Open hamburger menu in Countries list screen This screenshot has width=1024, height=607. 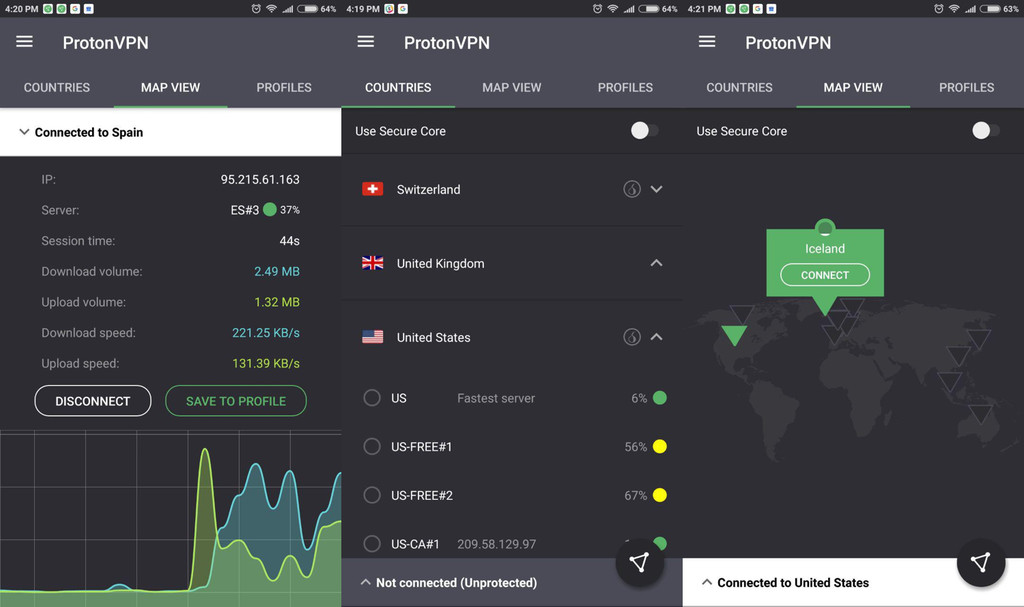click(x=366, y=42)
